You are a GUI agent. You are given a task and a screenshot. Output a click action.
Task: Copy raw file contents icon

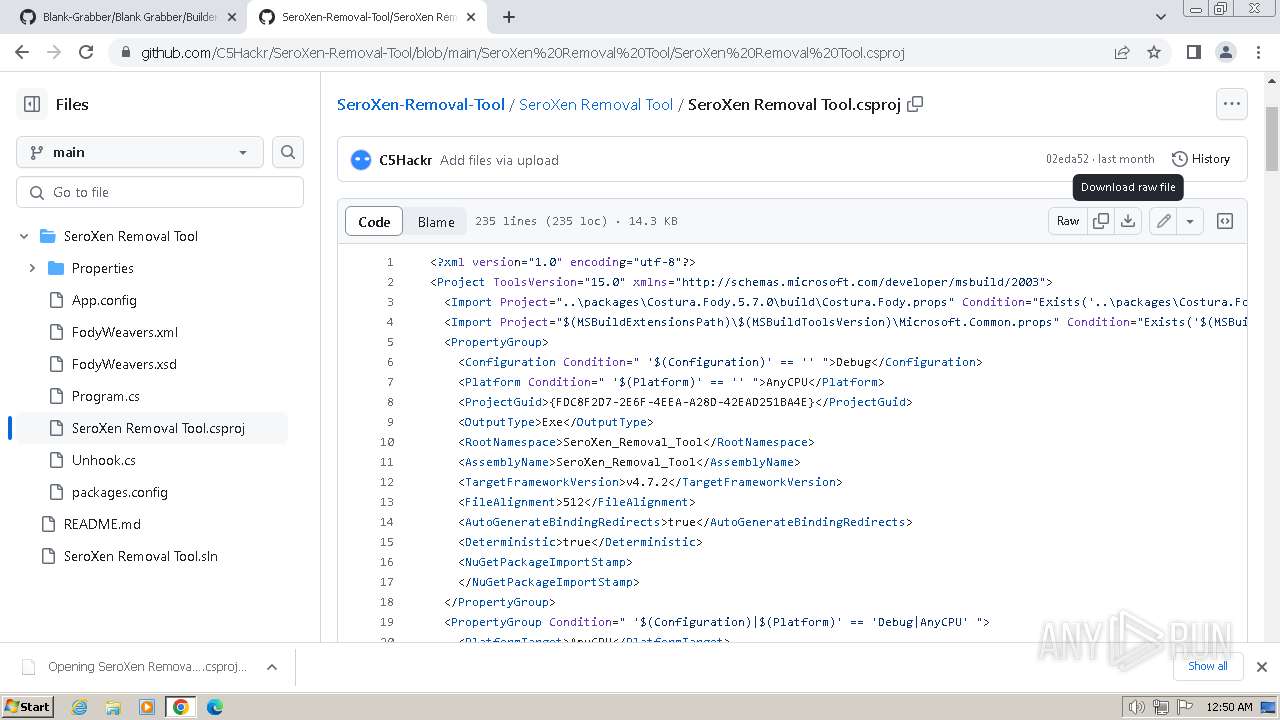[x=1101, y=221]
